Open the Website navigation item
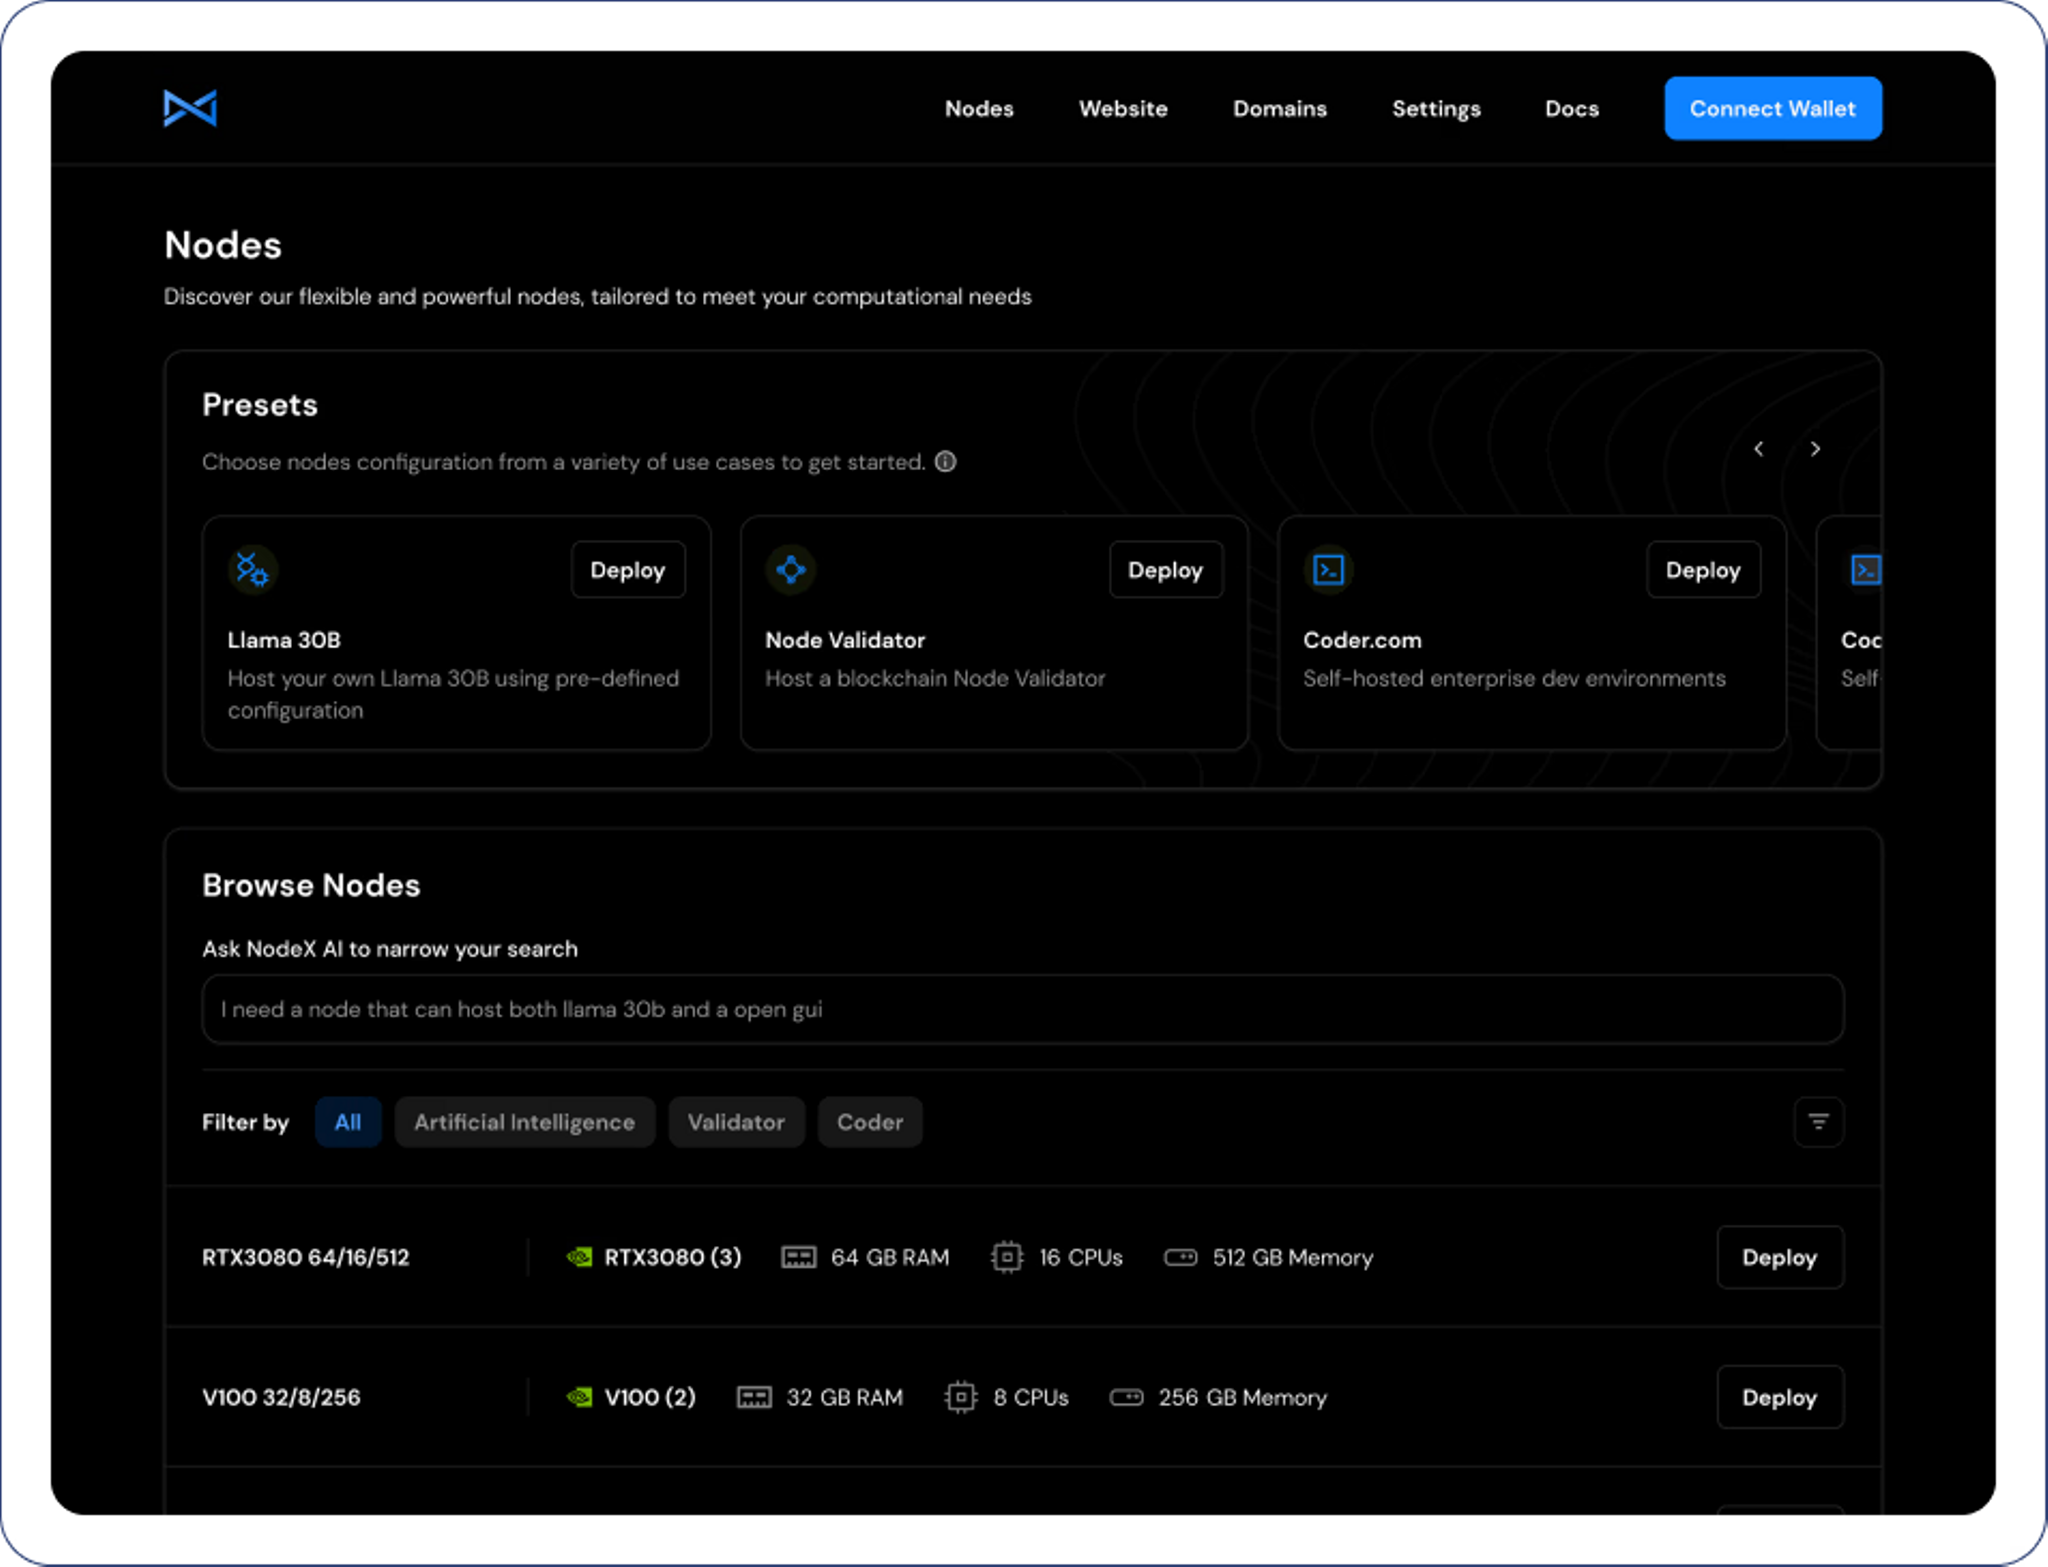 [1123, 108]
